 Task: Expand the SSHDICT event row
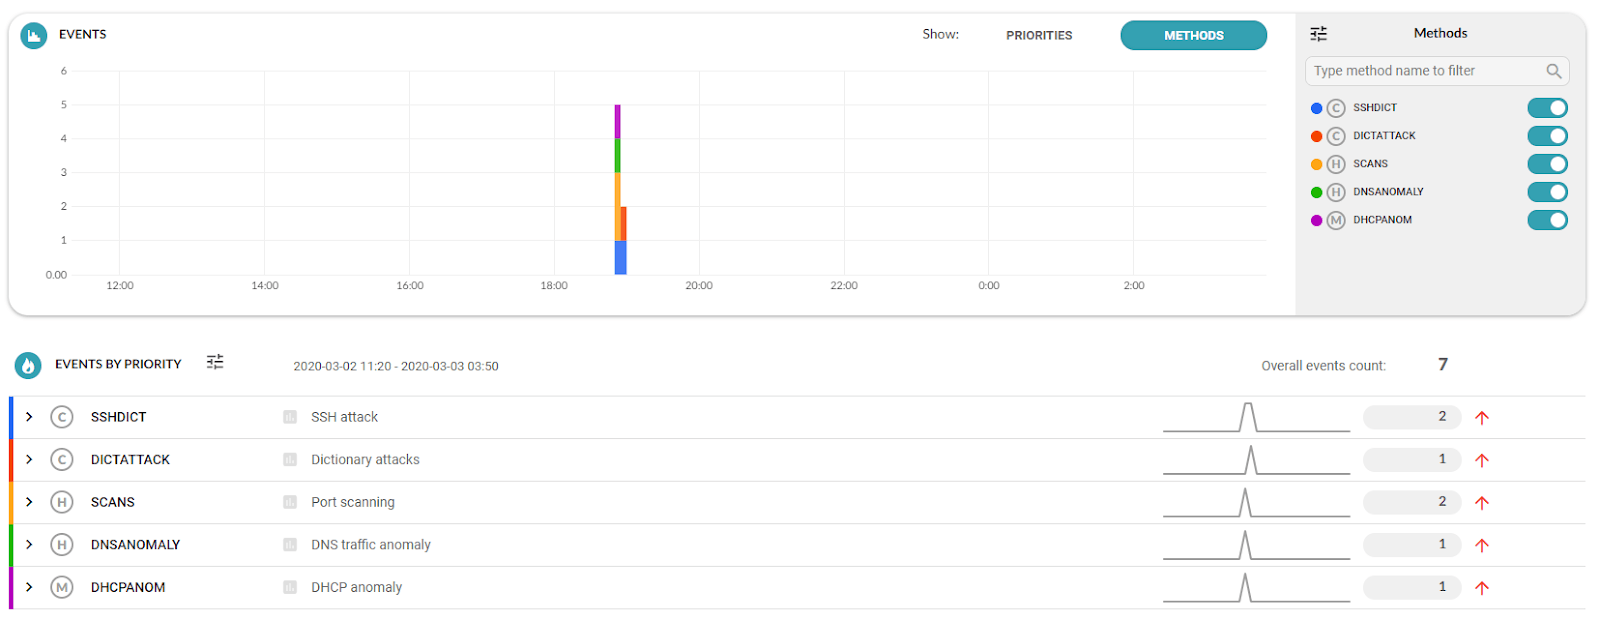[x=29, y=417]
